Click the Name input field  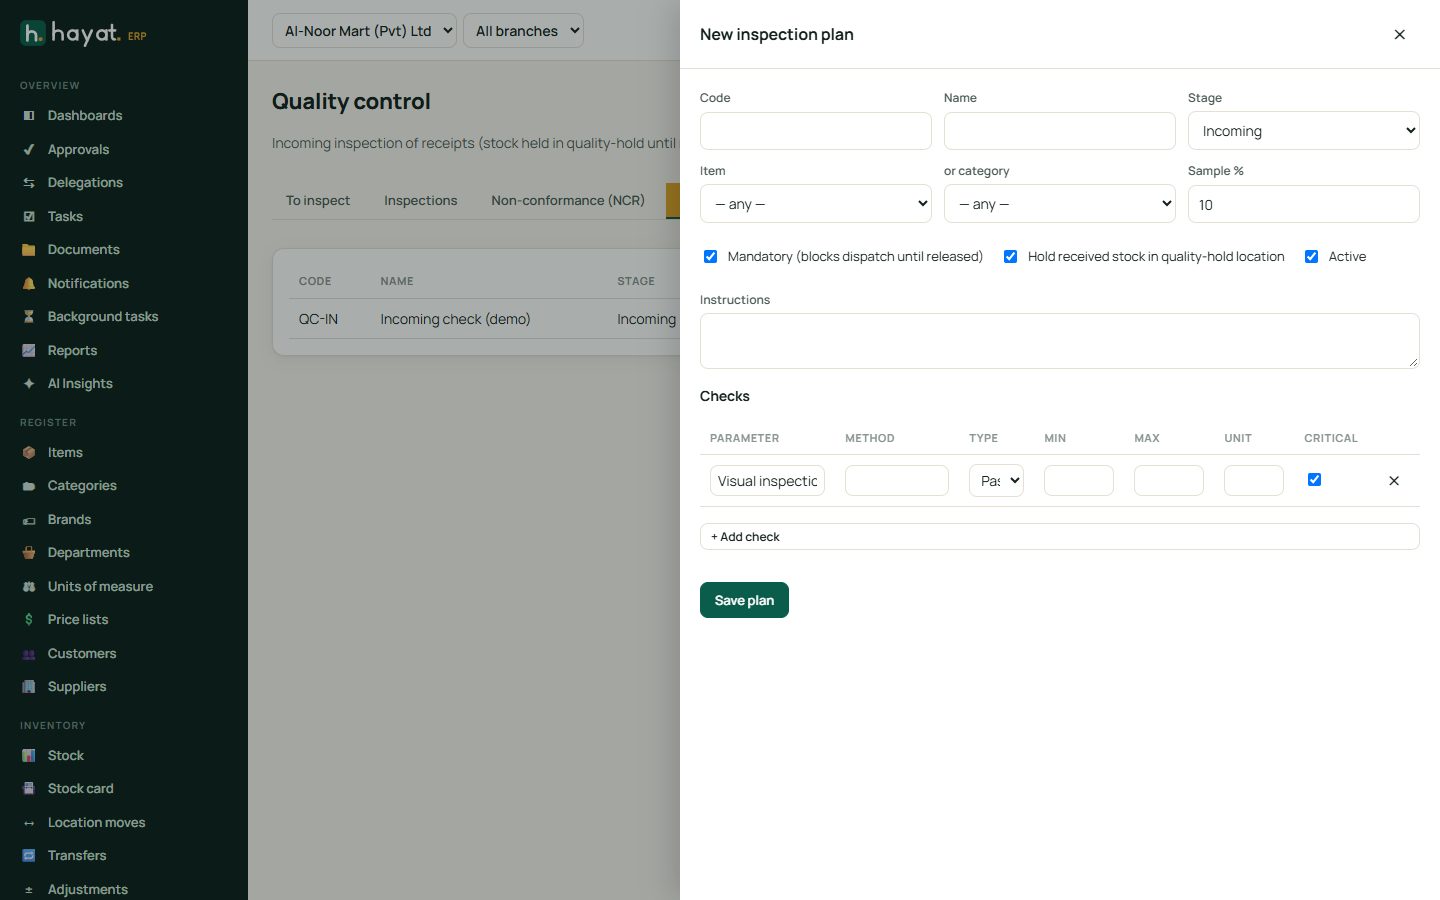[1060, 131]
